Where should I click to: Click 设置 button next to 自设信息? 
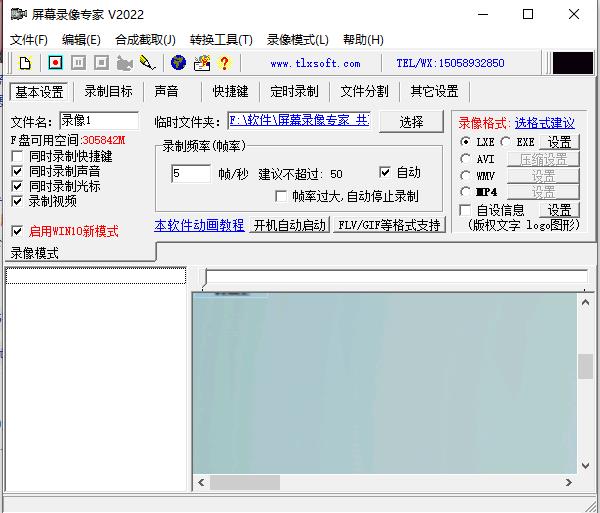(x=559, y=210)
